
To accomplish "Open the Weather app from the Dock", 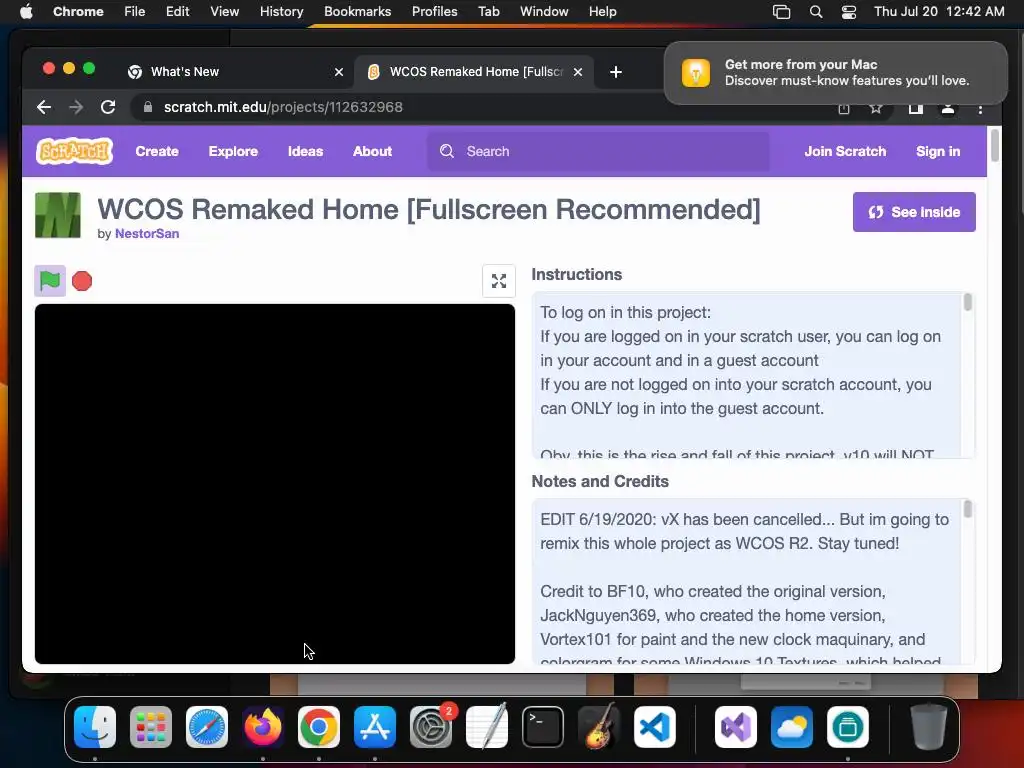I will click(792, 727).
